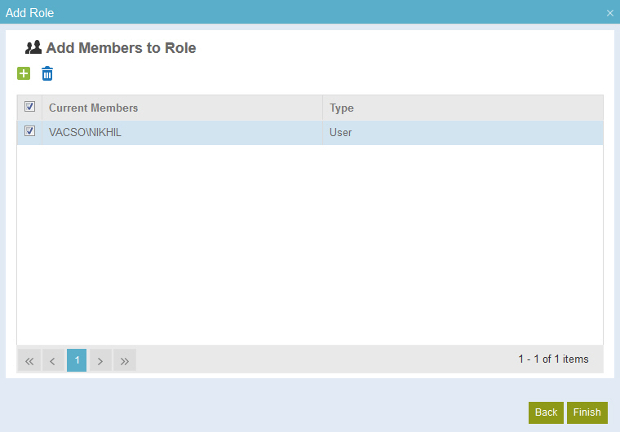Image resolution: width=620 pixels, height=432 pixels.
Task: Go to the previous page arrow
Action: point(53,360)
